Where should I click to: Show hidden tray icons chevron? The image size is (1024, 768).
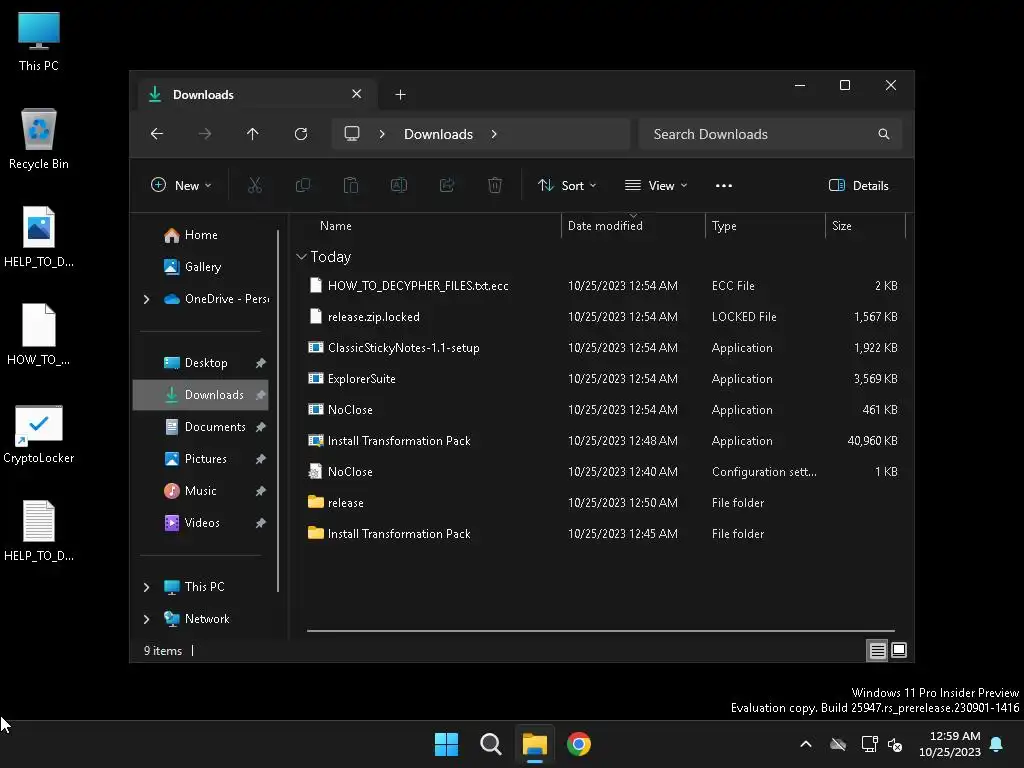(806, 744)
